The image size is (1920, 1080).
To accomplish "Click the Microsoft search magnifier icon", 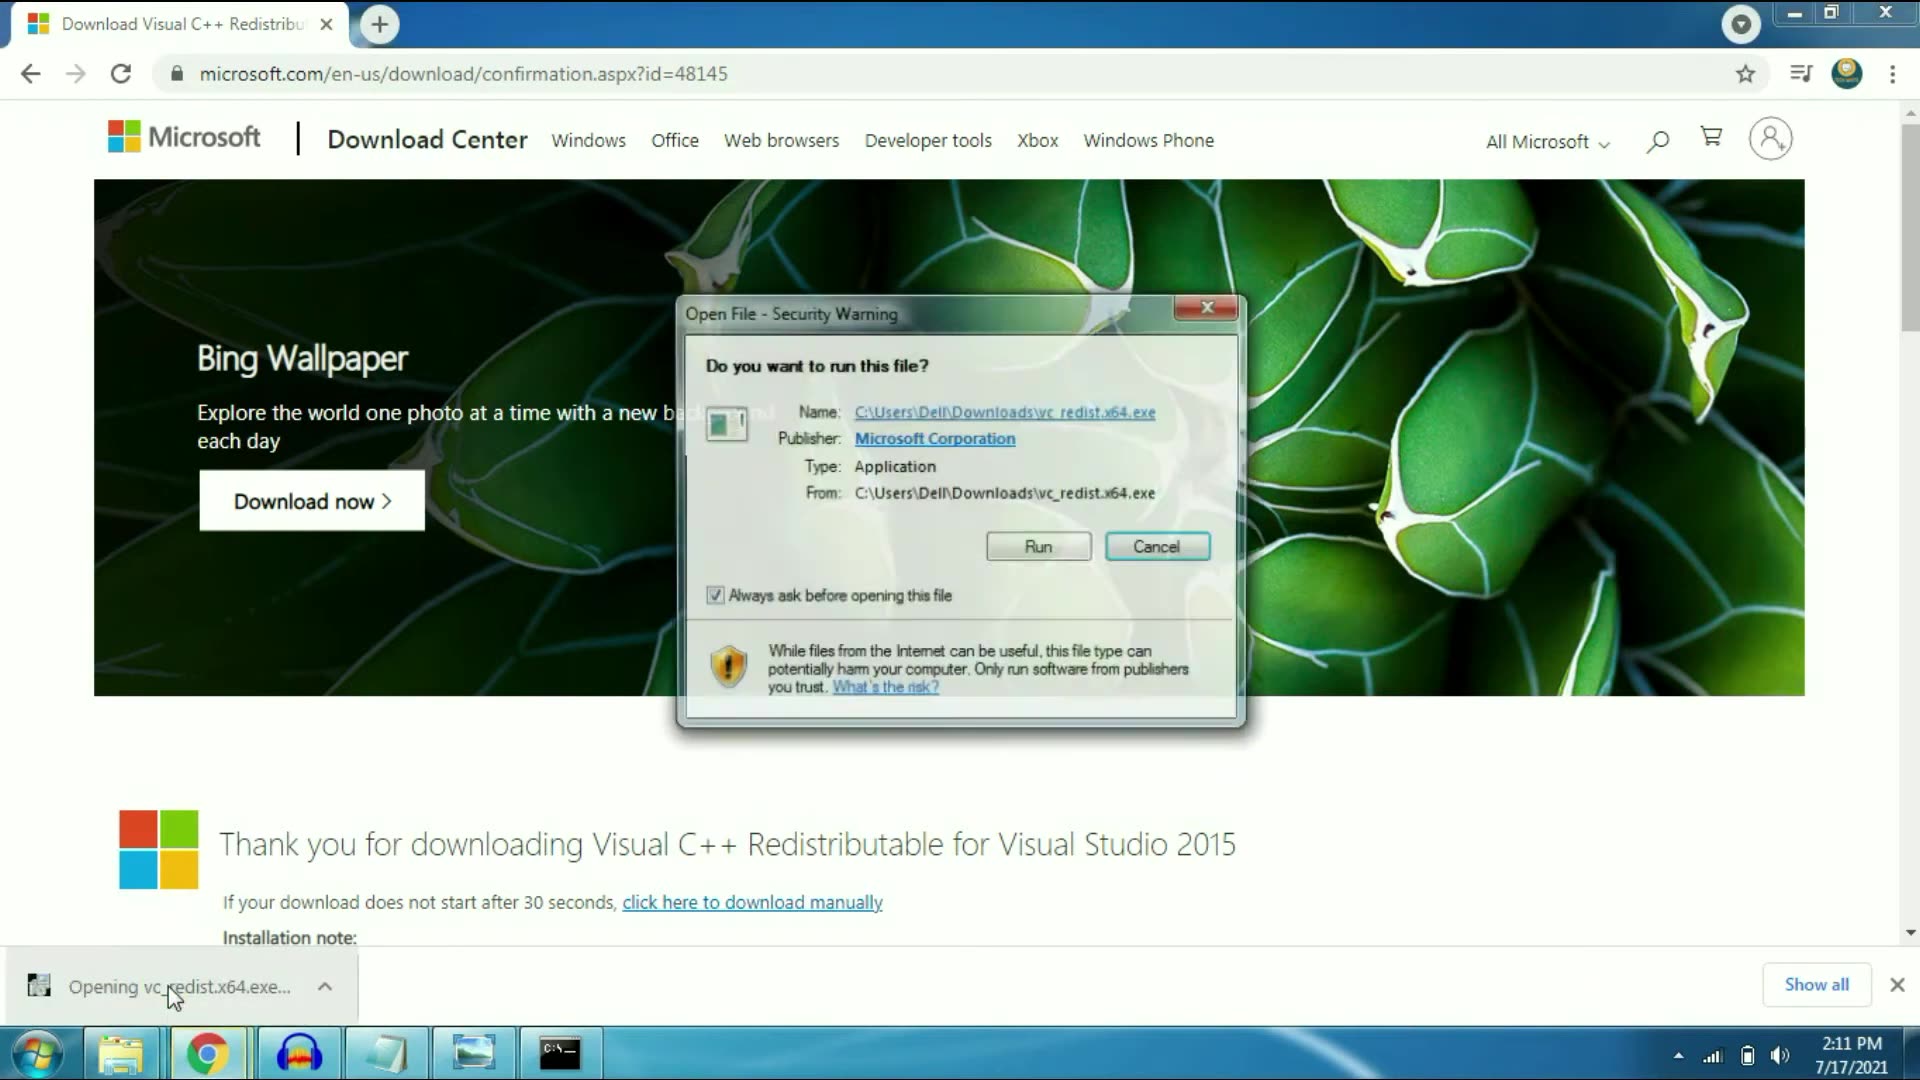I will [x=1658, y=141].
